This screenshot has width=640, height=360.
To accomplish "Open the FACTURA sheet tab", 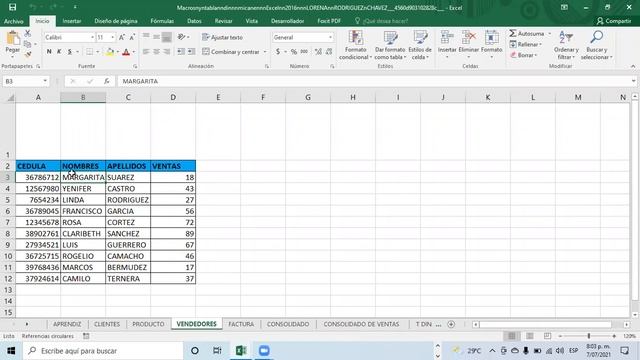I will (241, 324).
